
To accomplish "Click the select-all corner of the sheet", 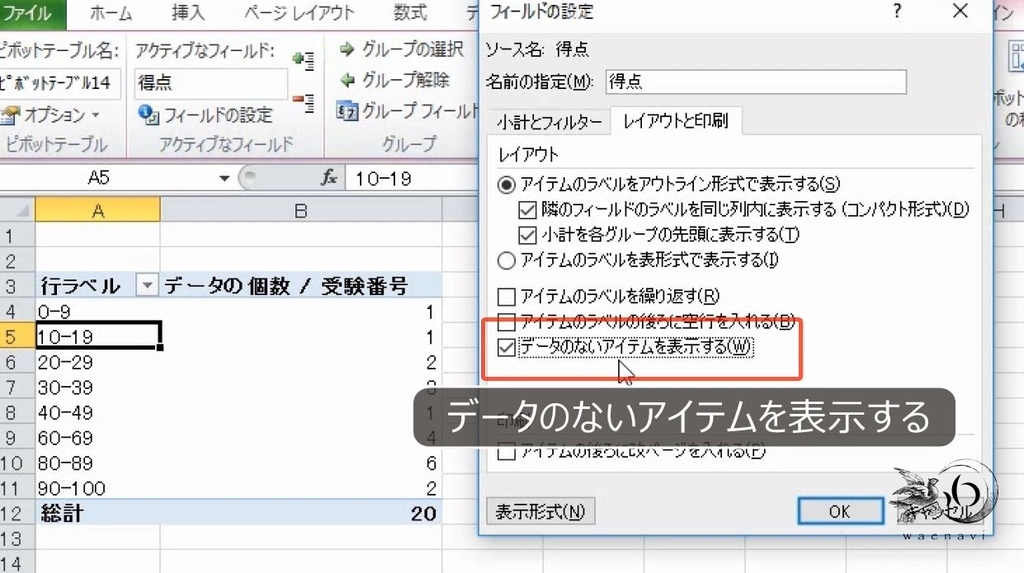I will tap(18, 210).
